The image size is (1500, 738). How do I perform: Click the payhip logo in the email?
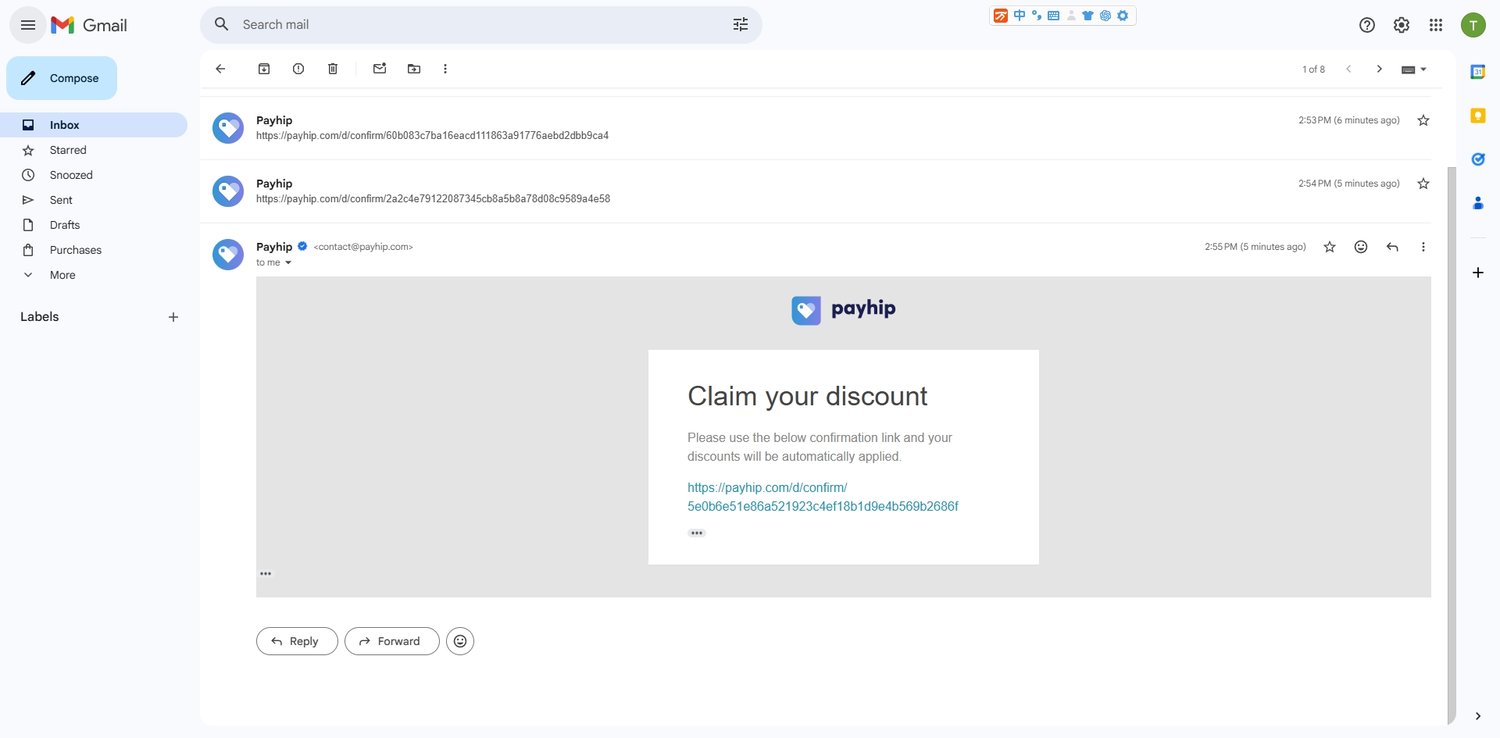pyautogui.click(x=844, y=310)
